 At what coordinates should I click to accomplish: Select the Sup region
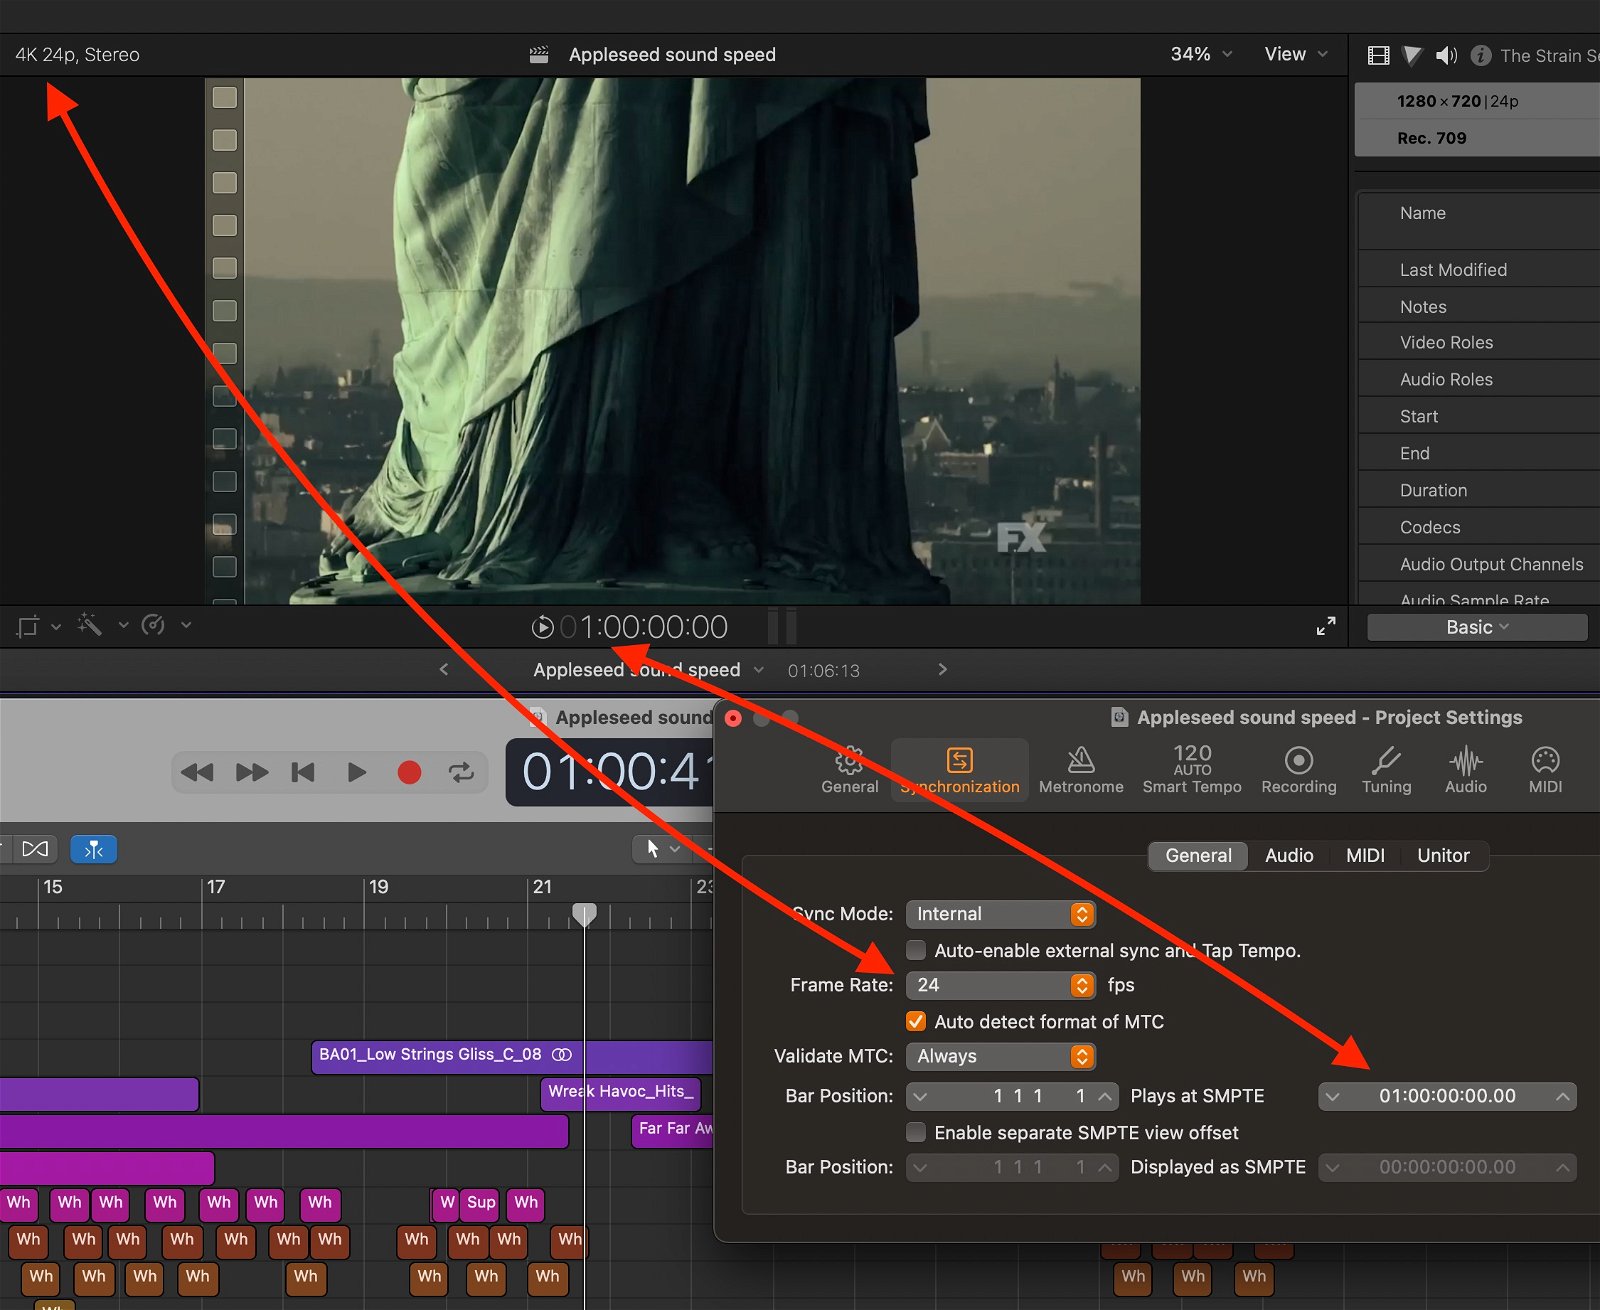[481, 1203]
